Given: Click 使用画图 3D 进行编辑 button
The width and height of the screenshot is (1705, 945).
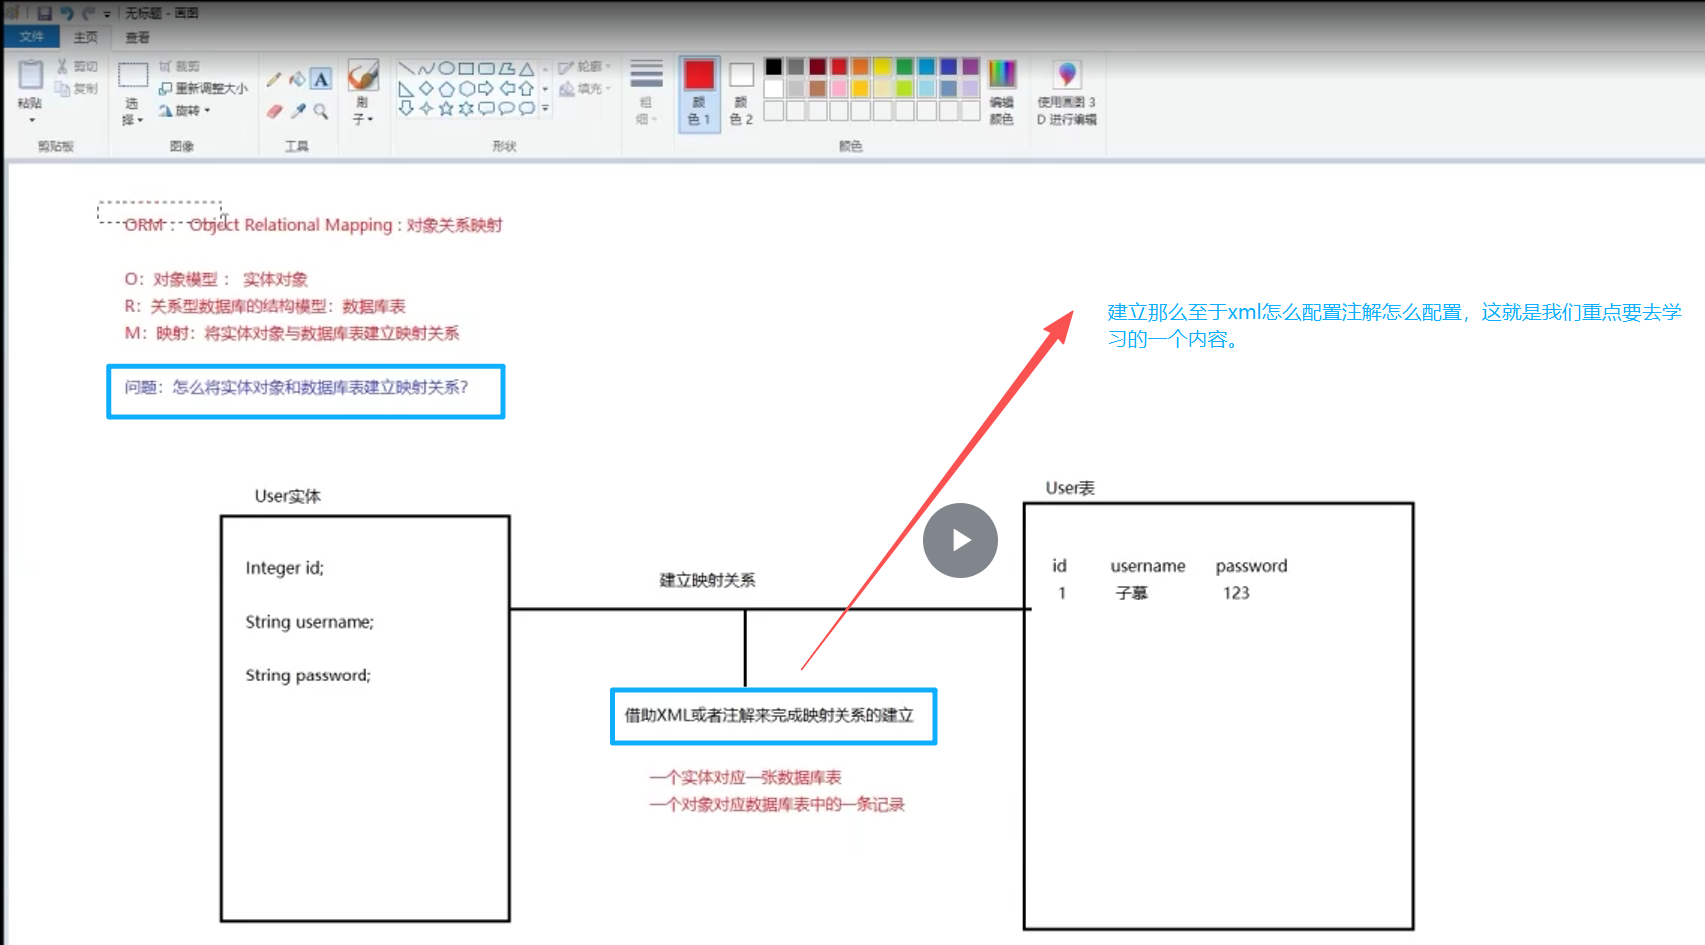Looking at the screenshot, I should pos(1066,92).
